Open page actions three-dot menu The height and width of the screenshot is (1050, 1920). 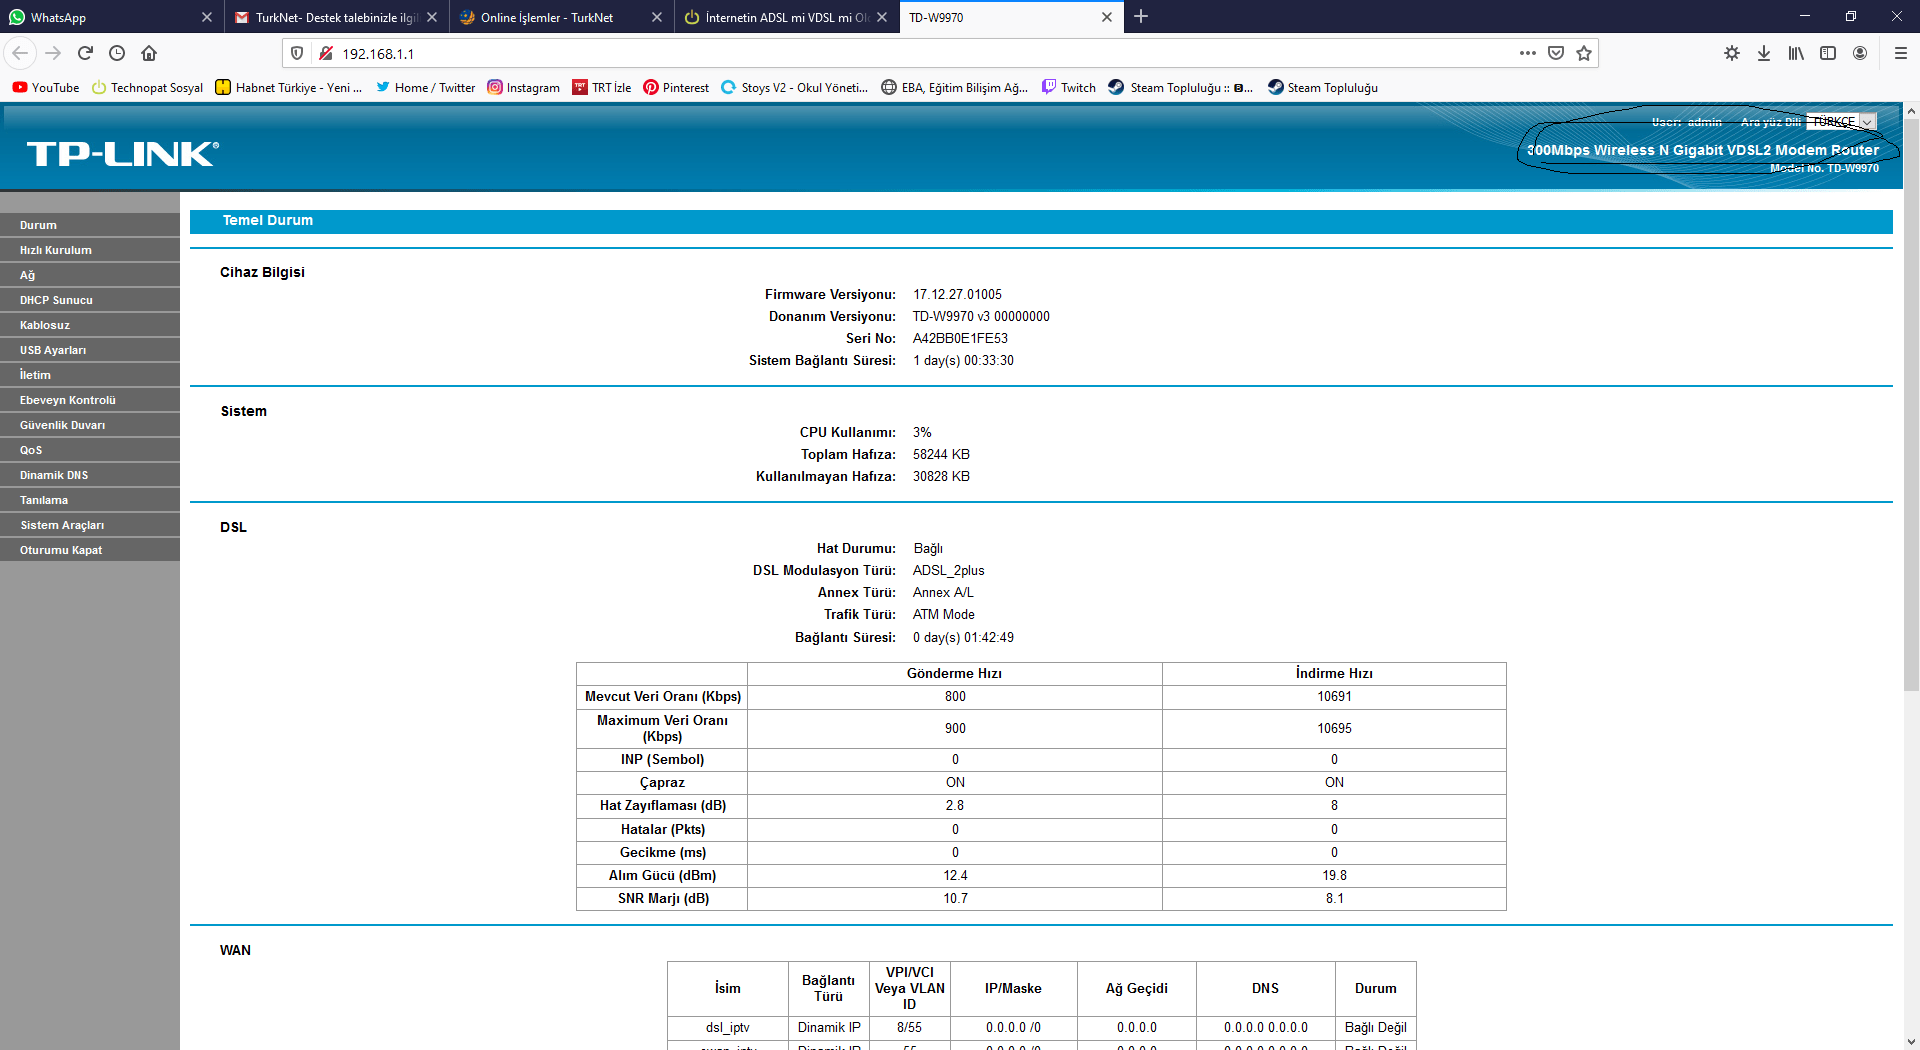(1528, 53)
